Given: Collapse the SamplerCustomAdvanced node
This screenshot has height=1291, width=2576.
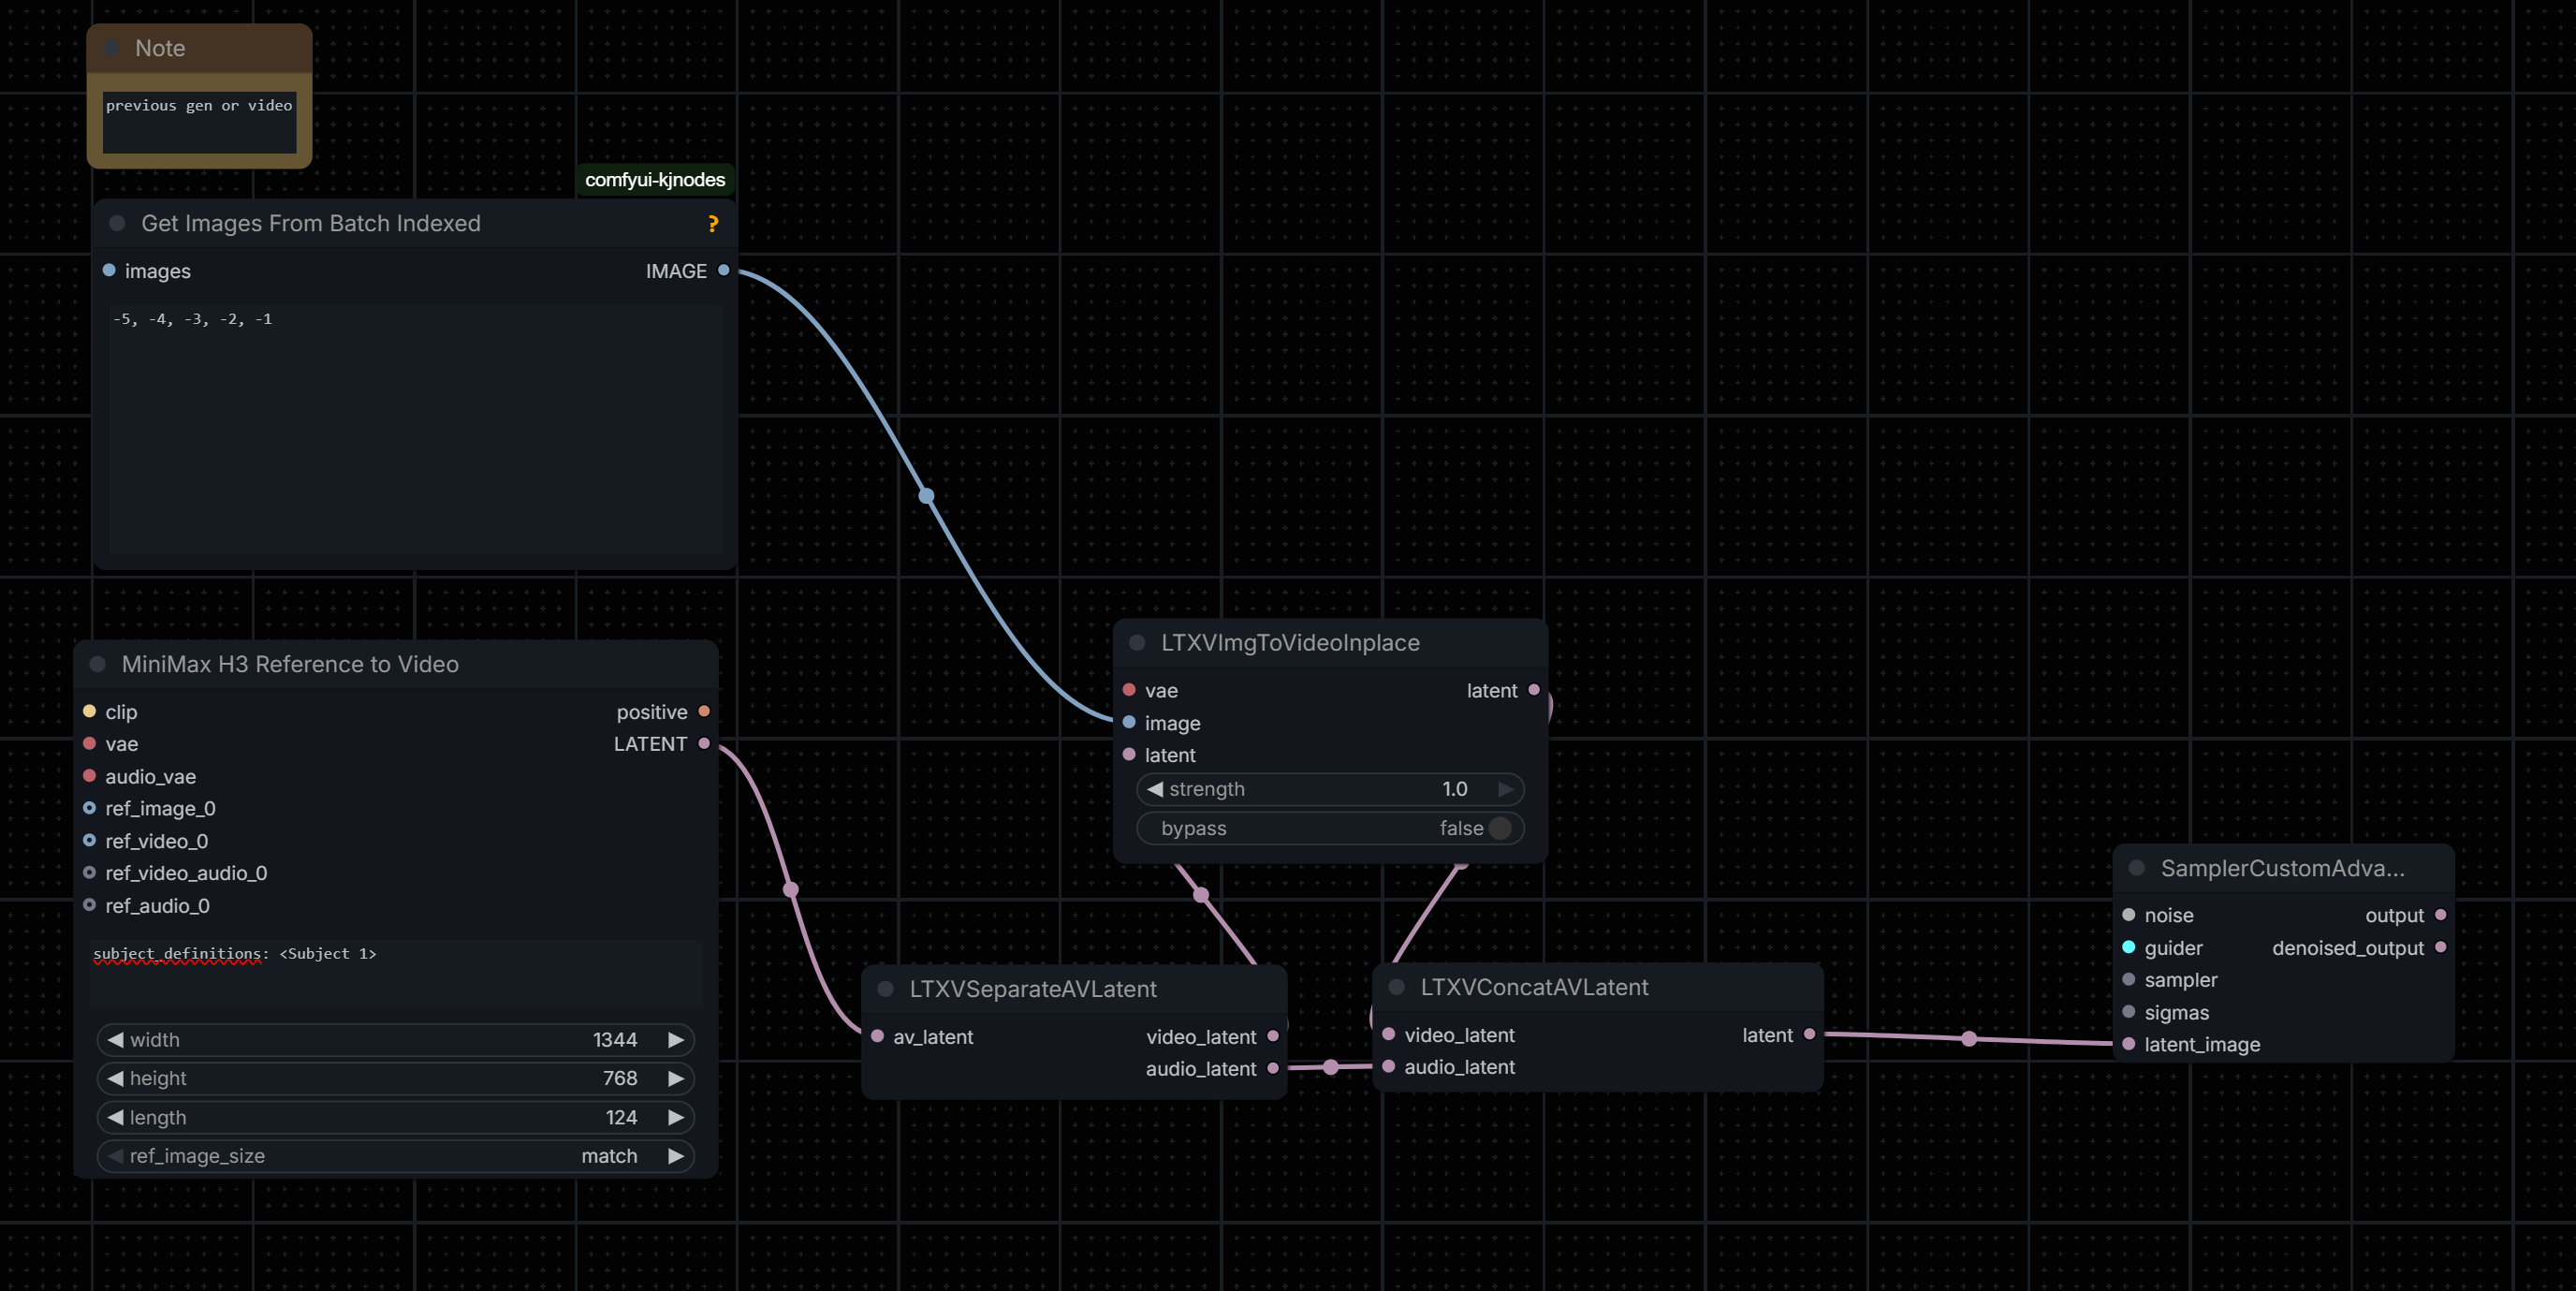Looking at the screenshot, I should pyautogui.click(x=2137, y=868).
